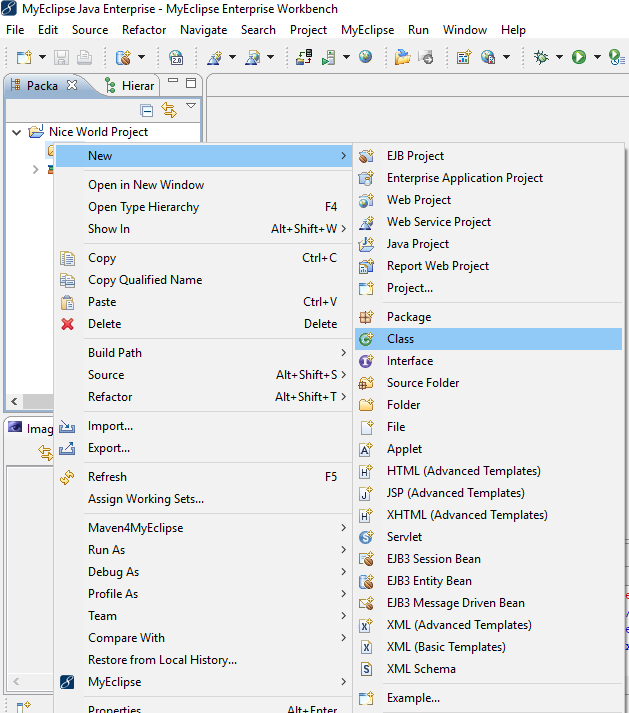Expand the collapsed child node under project

[35, 170]
